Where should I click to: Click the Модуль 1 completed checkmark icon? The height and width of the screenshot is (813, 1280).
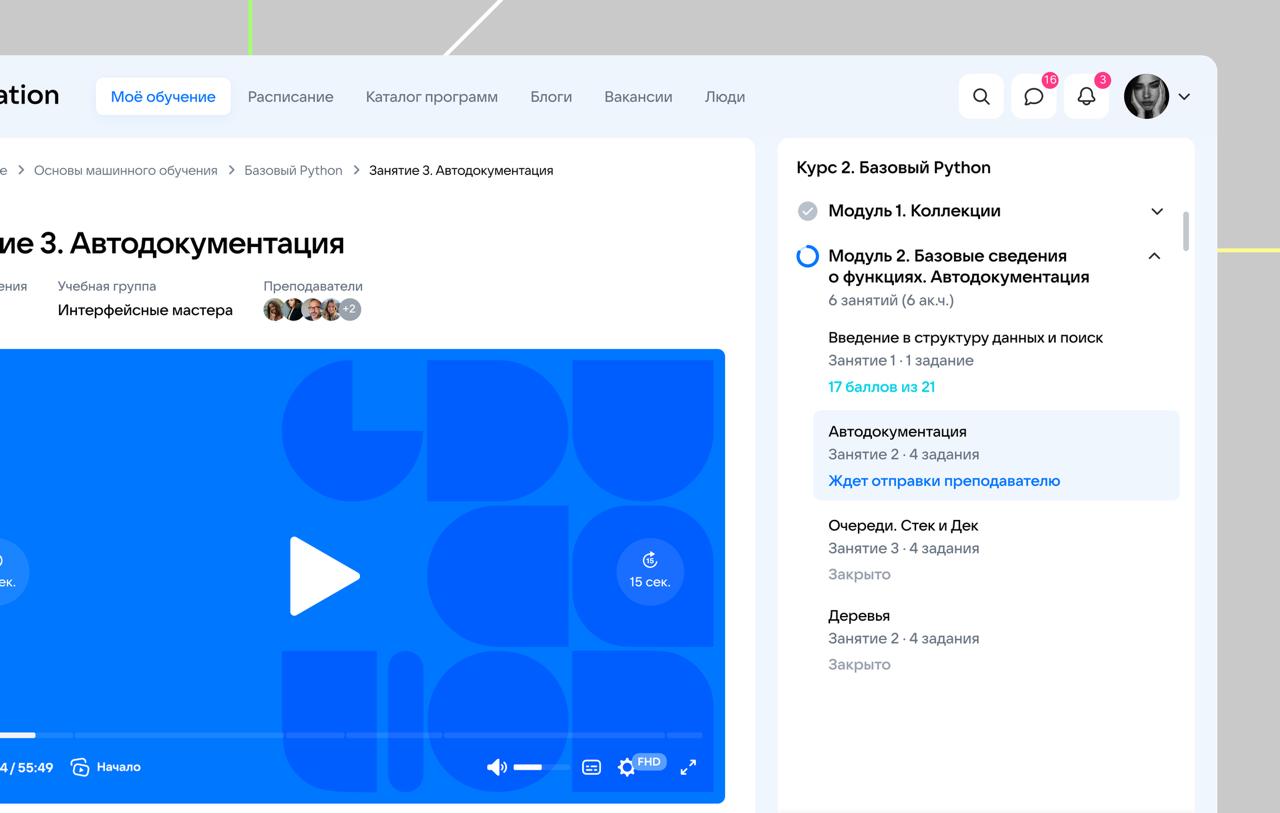tap(807, 211)
